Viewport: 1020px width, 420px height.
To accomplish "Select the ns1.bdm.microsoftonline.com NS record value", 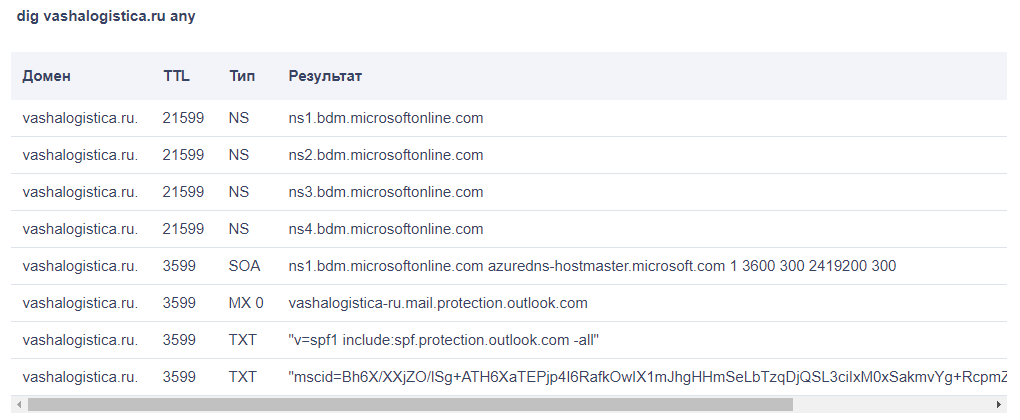I will coord(385,118).
